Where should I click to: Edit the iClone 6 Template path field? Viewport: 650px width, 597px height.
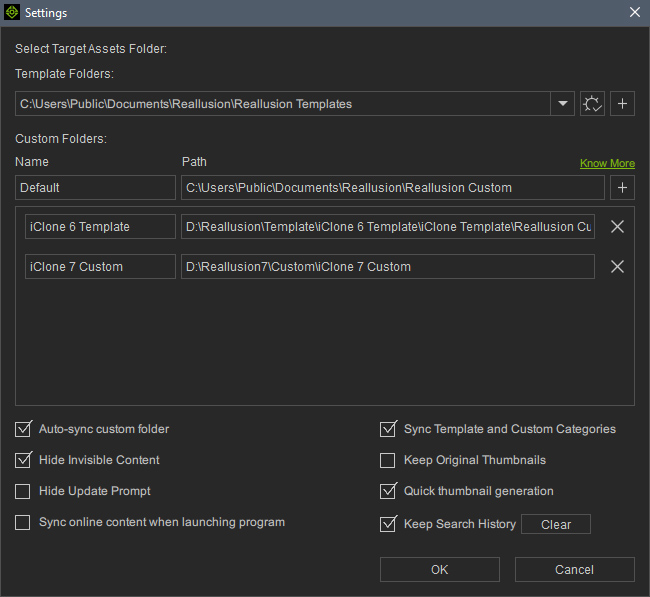tap(388, 226)
